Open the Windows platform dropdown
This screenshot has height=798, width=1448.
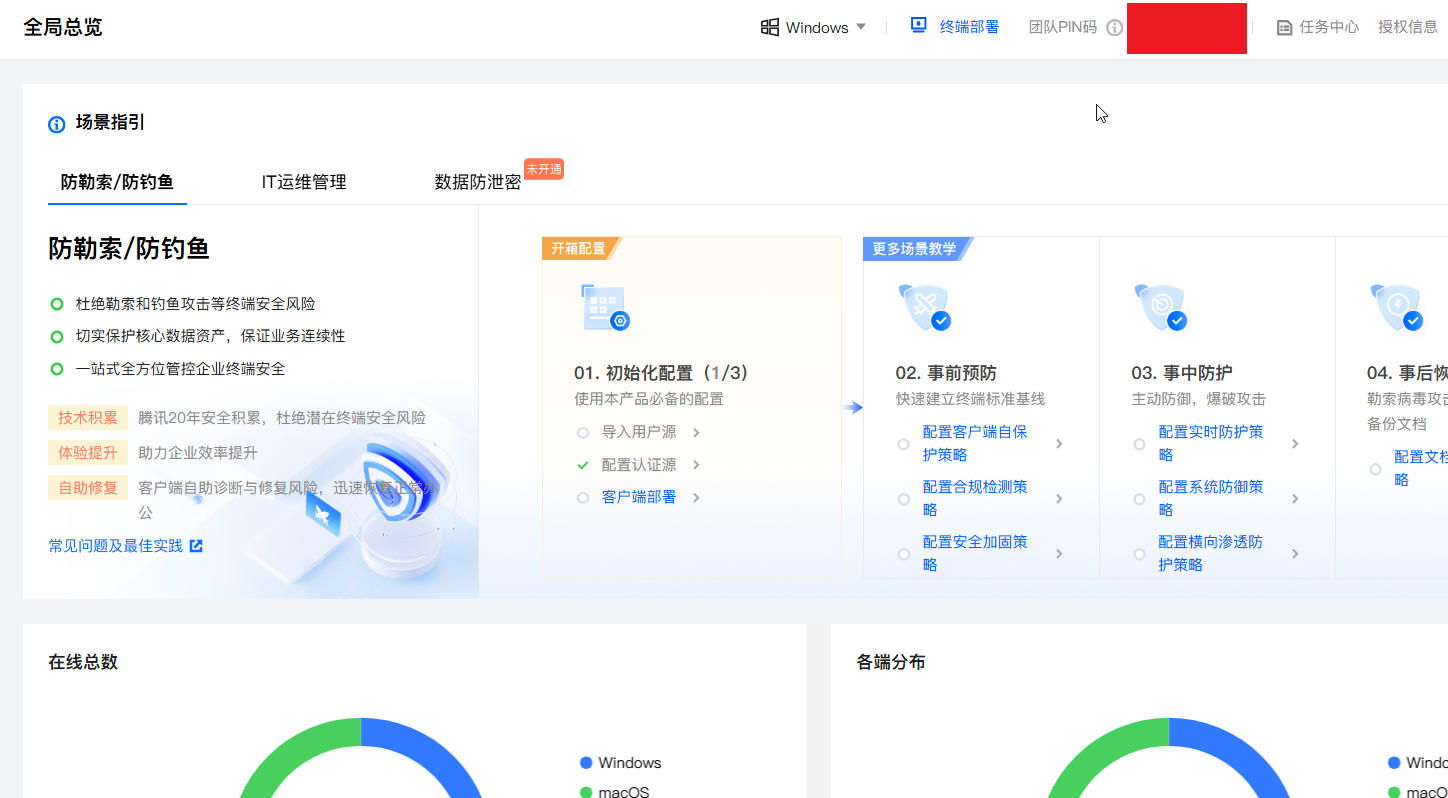coord(813,27)
